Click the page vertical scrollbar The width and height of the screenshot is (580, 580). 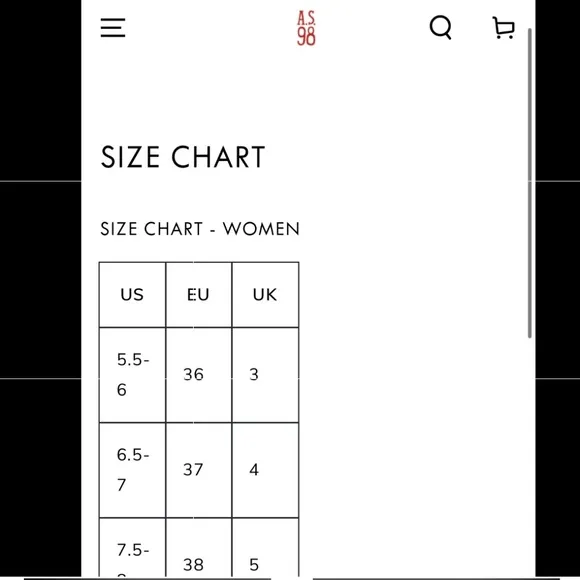(x=530, y=183)
